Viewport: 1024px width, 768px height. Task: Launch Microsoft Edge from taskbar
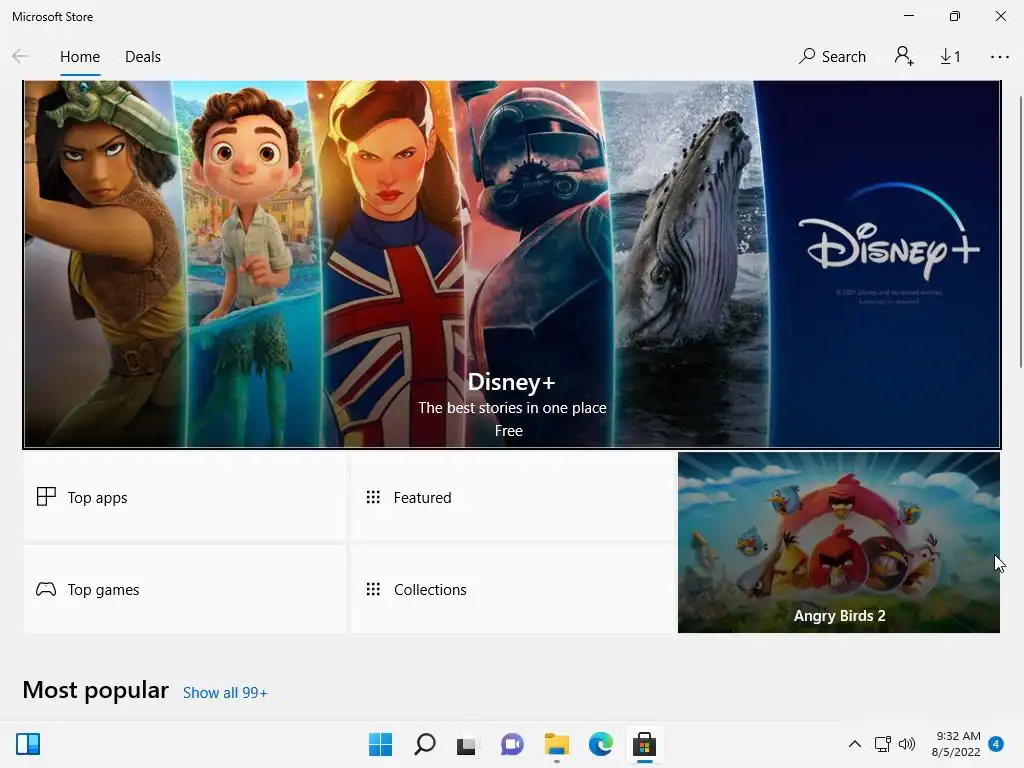pos(600,744)
